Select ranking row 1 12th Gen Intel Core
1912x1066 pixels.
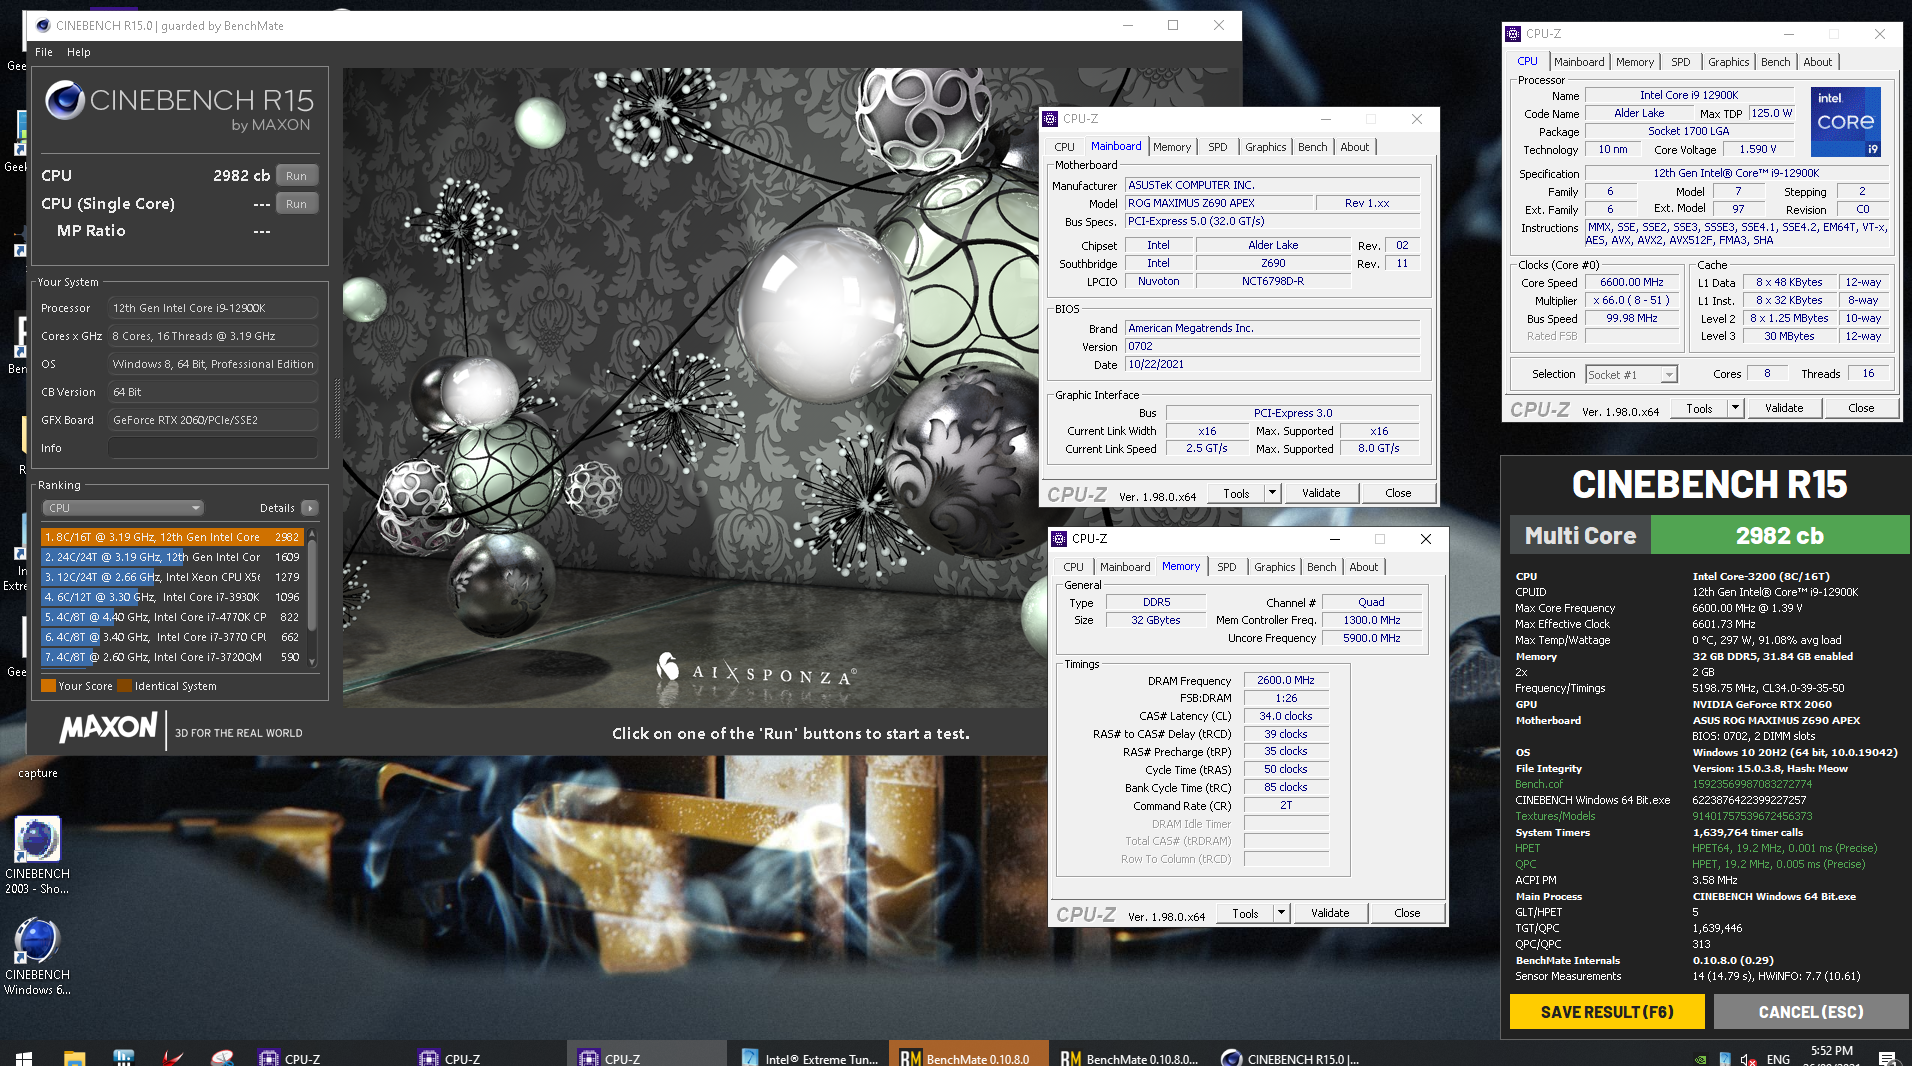172,537
